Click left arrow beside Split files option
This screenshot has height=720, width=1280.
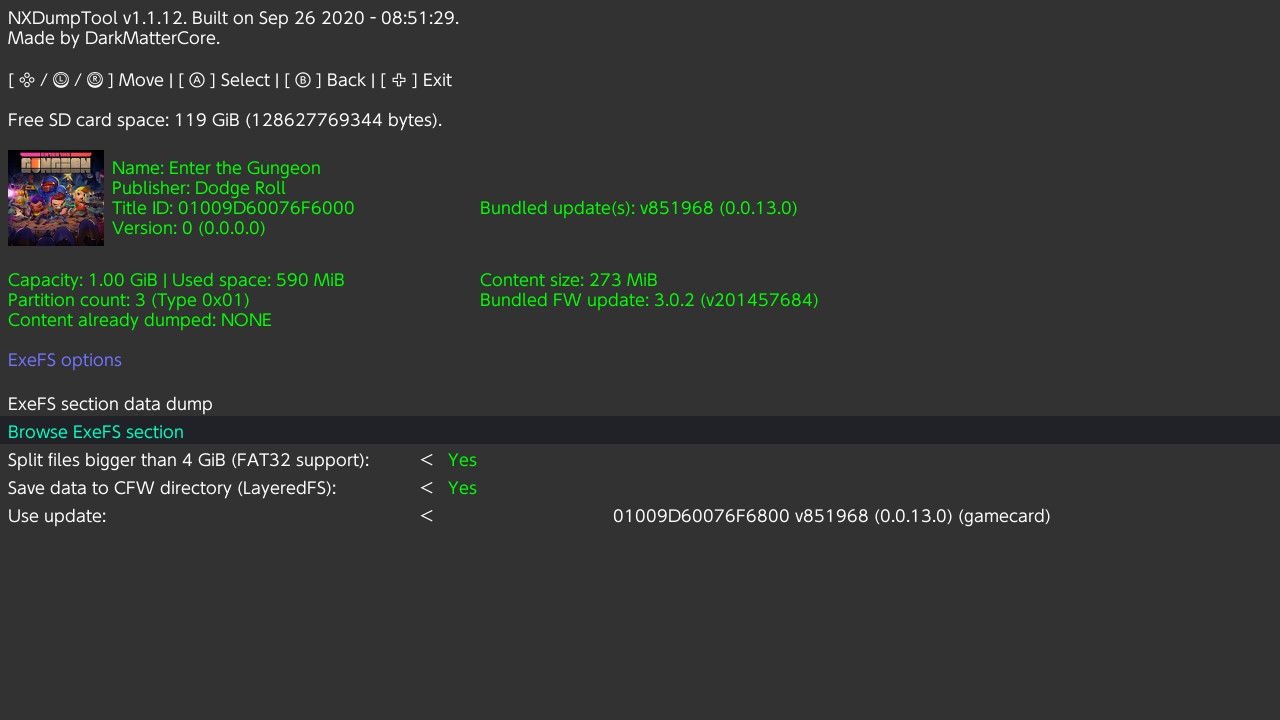(426, 460)
